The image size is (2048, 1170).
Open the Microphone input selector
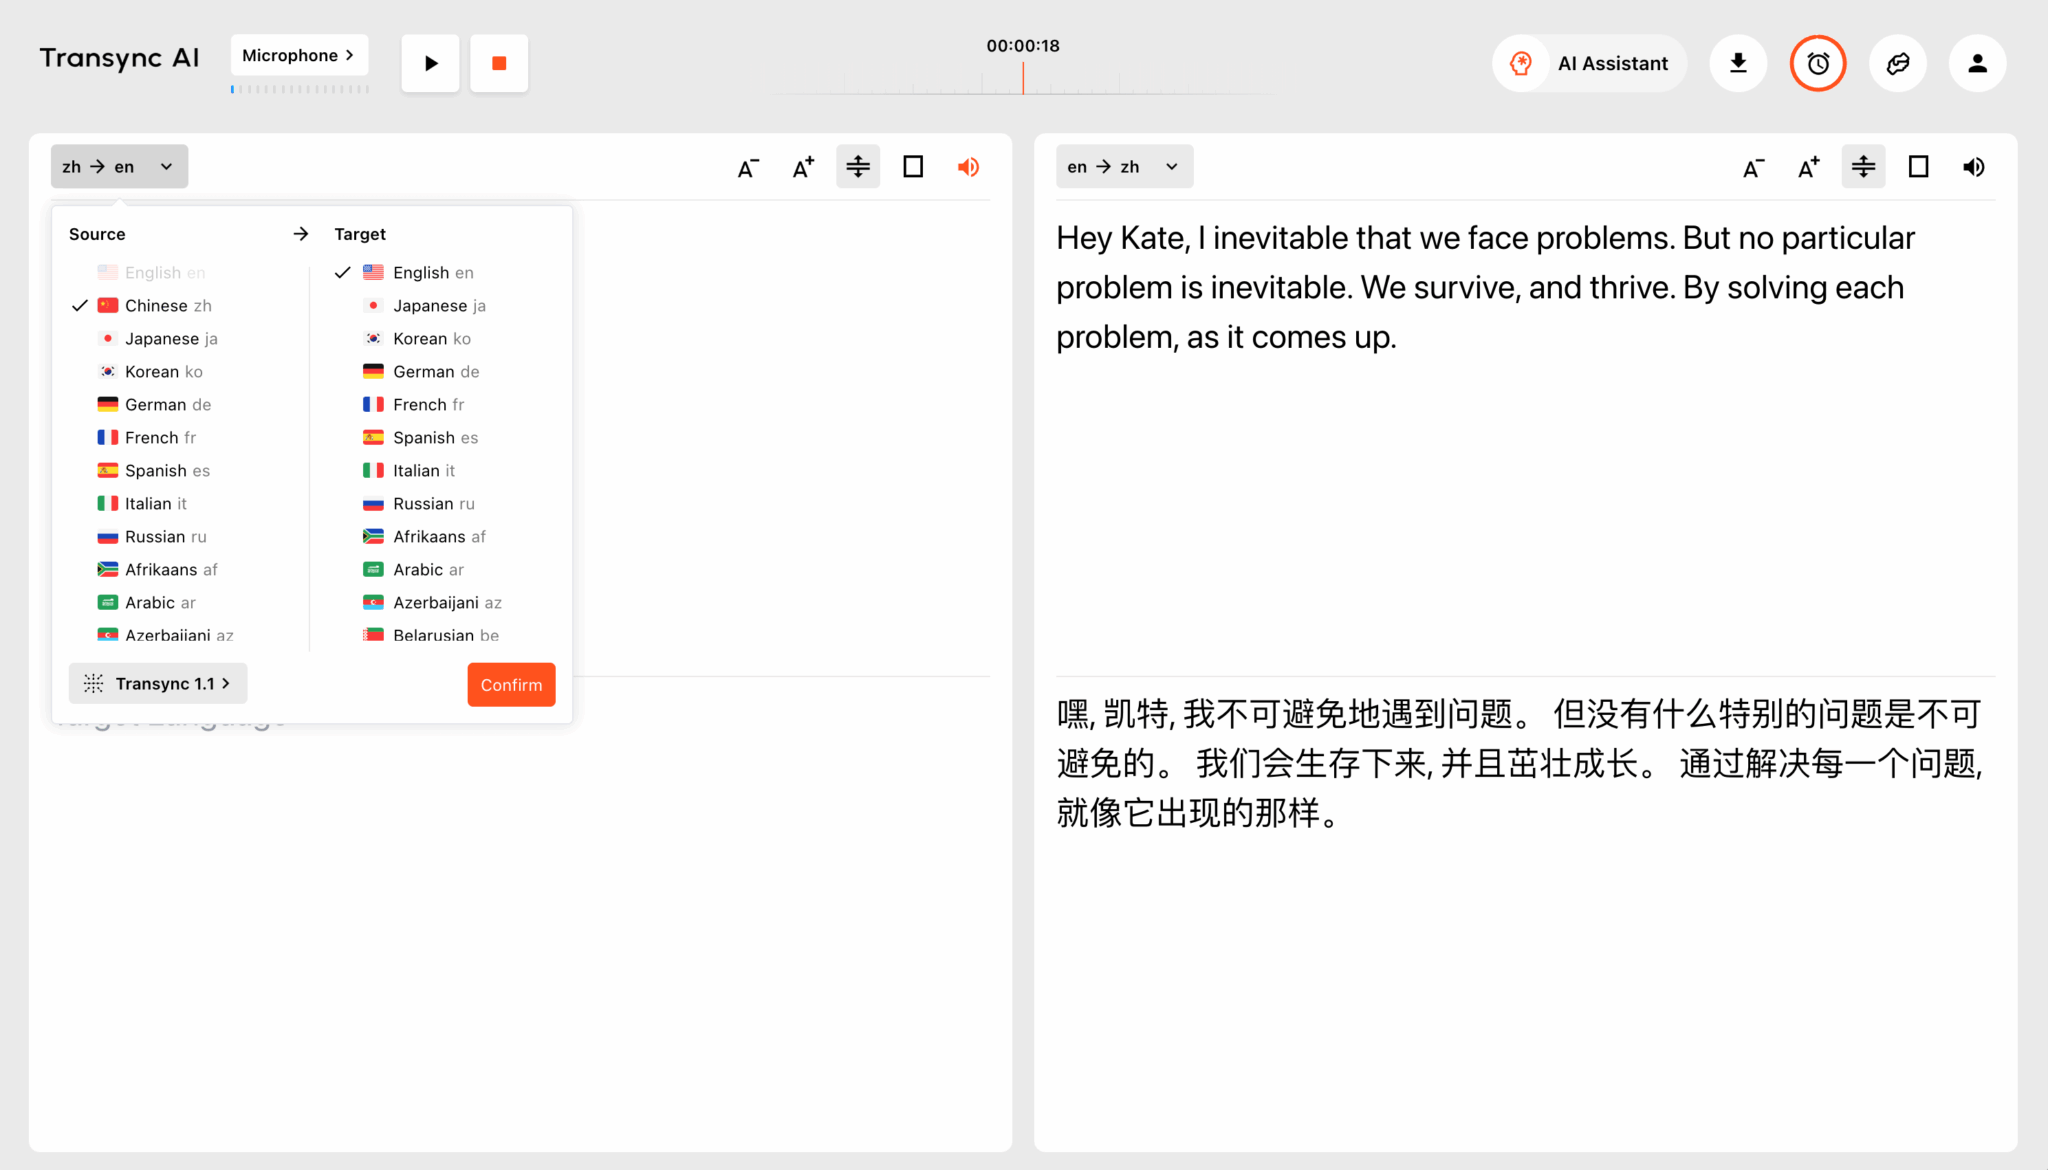(x=299, y=55)
